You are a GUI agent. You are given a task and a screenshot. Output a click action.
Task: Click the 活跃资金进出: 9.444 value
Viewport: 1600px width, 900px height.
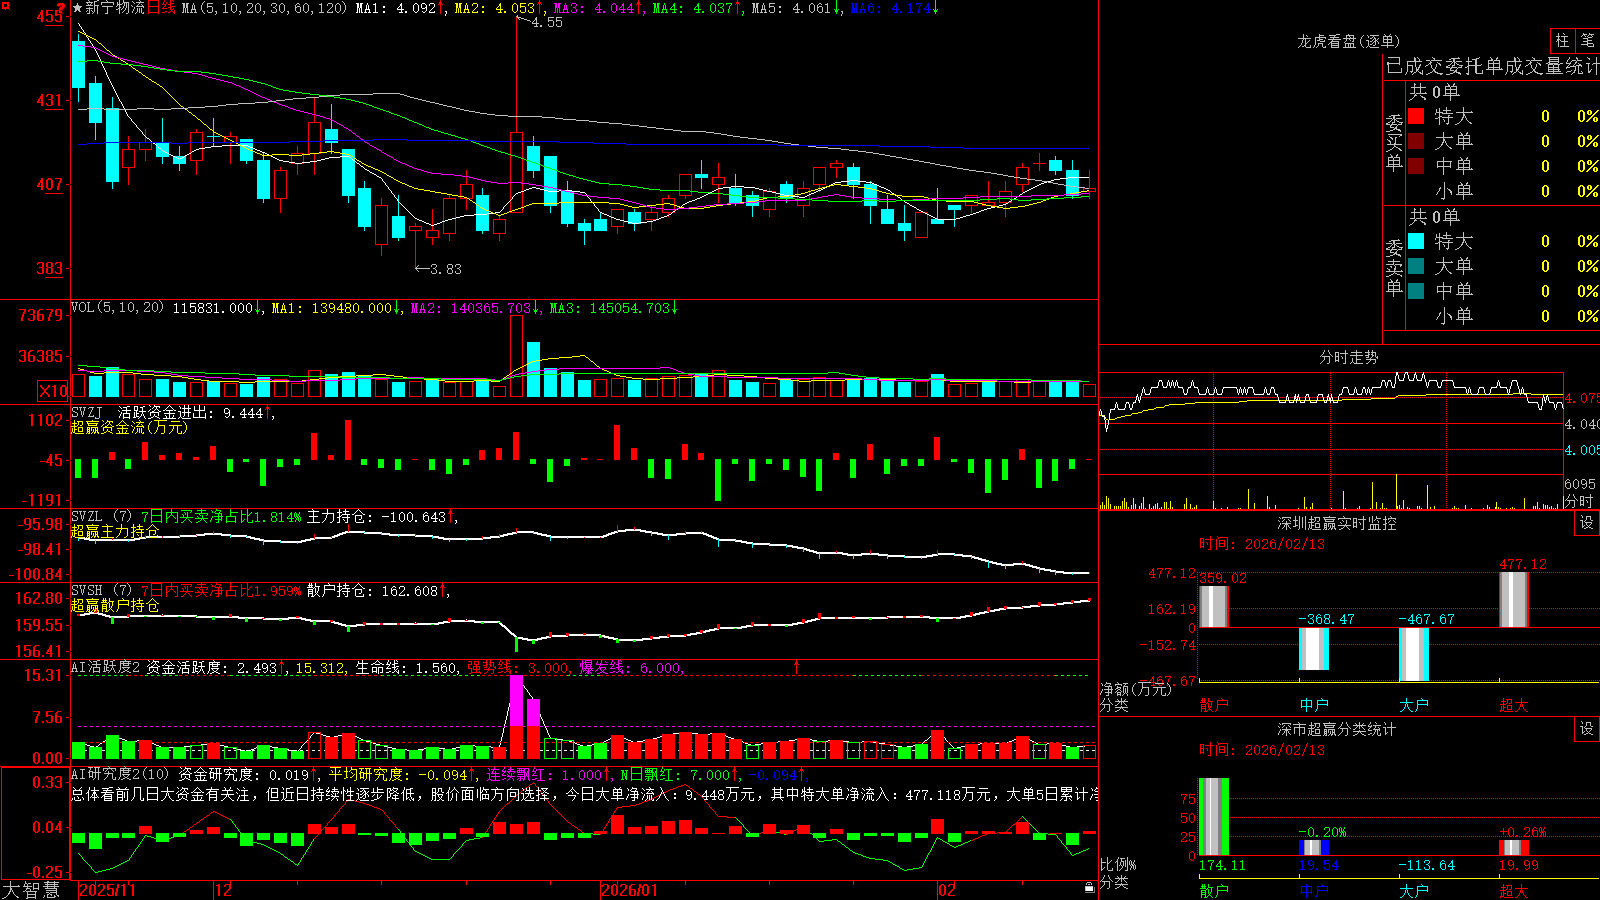coord(190,412)
